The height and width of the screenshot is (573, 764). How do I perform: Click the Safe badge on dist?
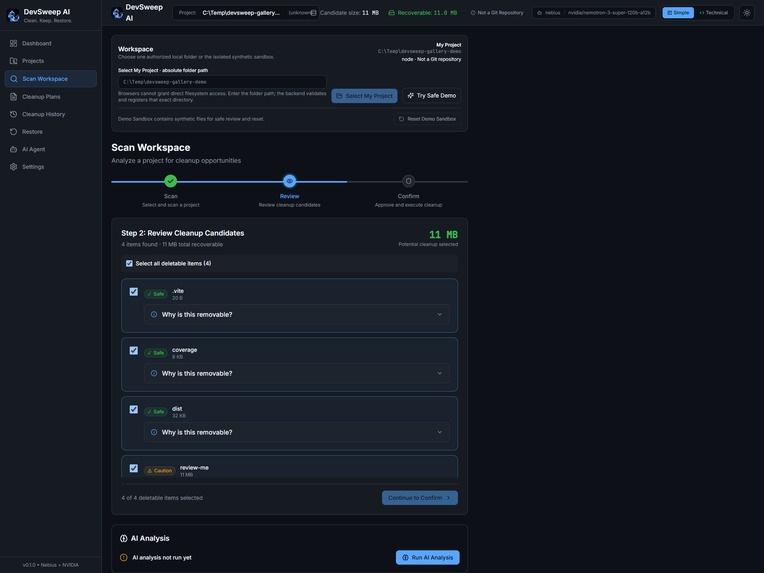click(x=156, y=412)
